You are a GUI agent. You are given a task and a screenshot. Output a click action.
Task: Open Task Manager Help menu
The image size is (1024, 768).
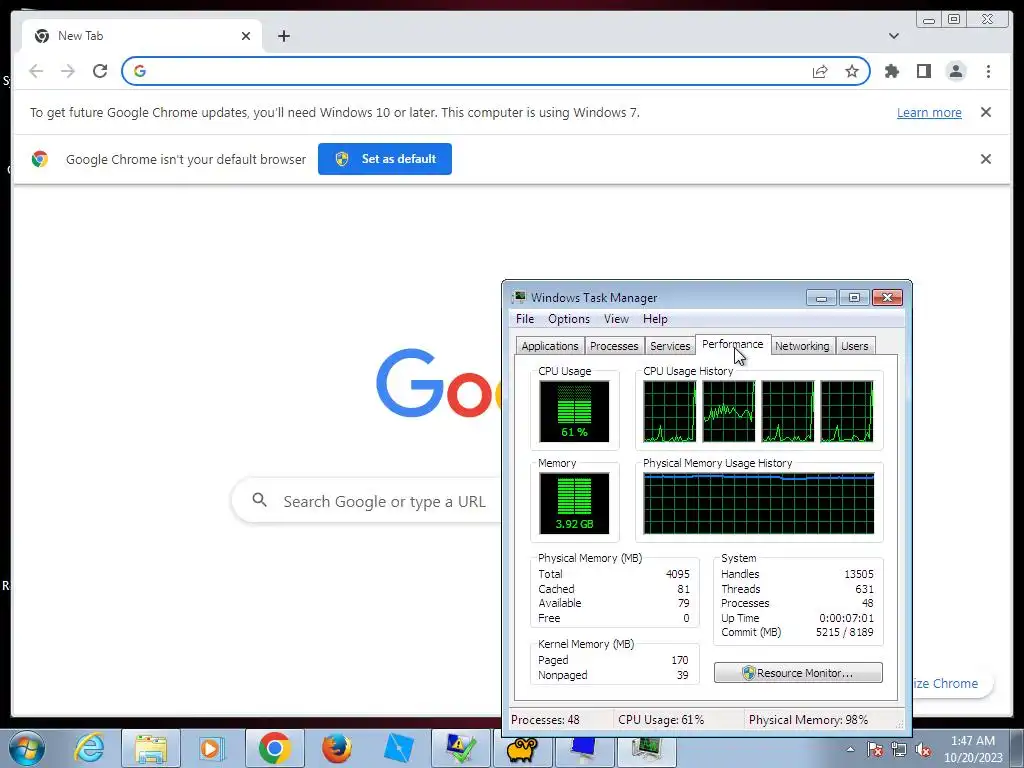[655, 319]
